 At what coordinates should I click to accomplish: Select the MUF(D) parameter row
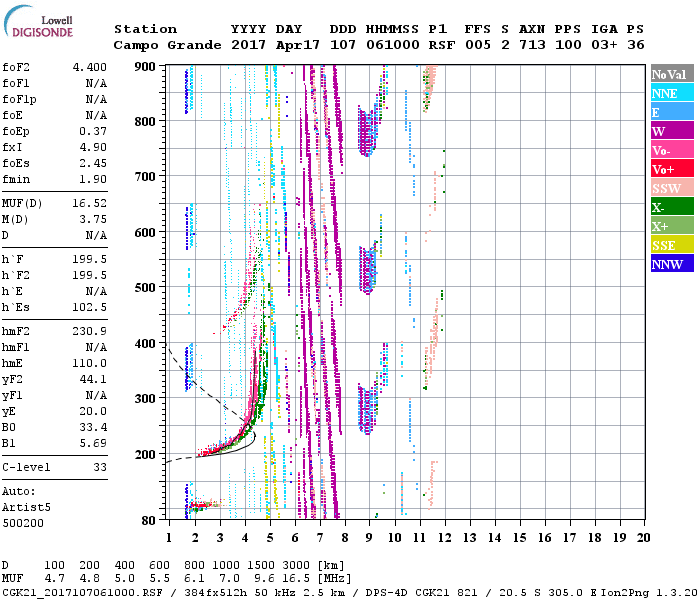[54, 204]
